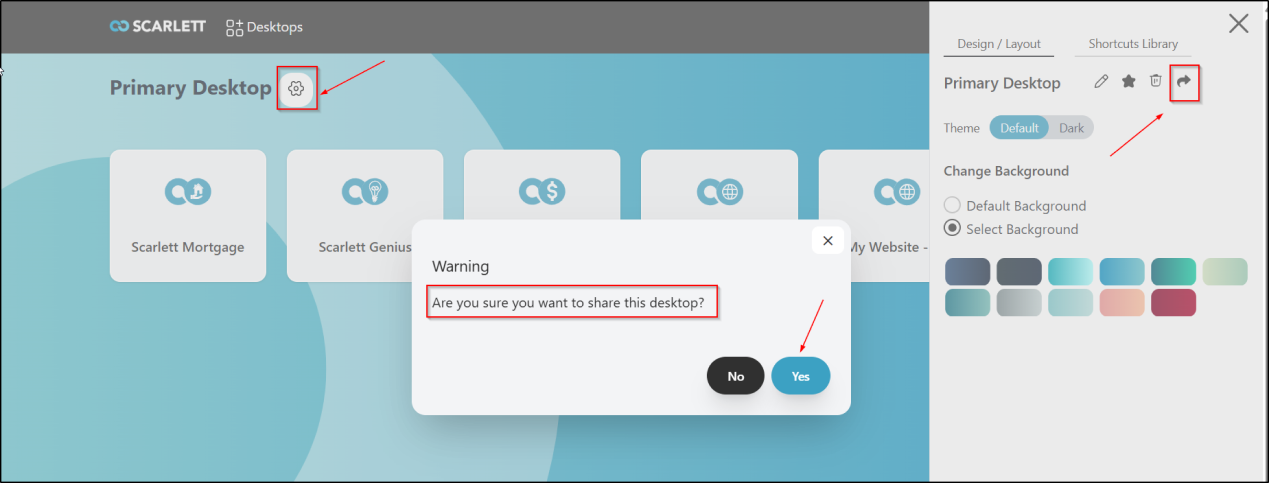Open the Desktops menu in header
Viewport: 1269px width, 483px height.
[x=264, y=27]
